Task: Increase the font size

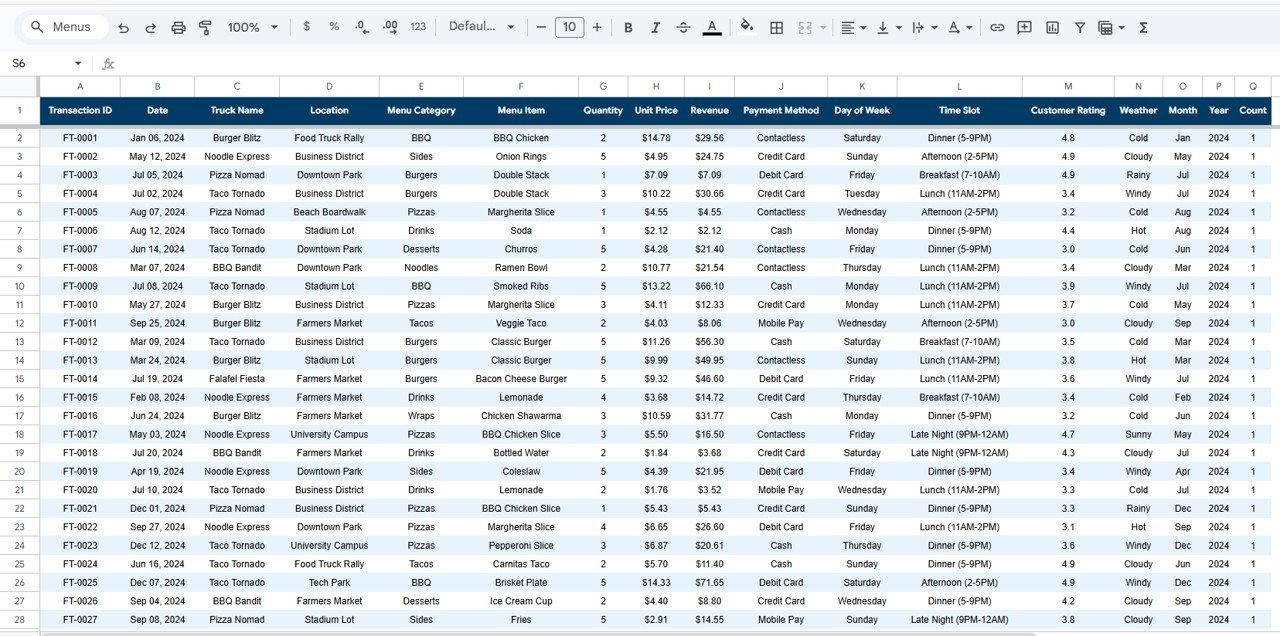Action: click(597, 27)
